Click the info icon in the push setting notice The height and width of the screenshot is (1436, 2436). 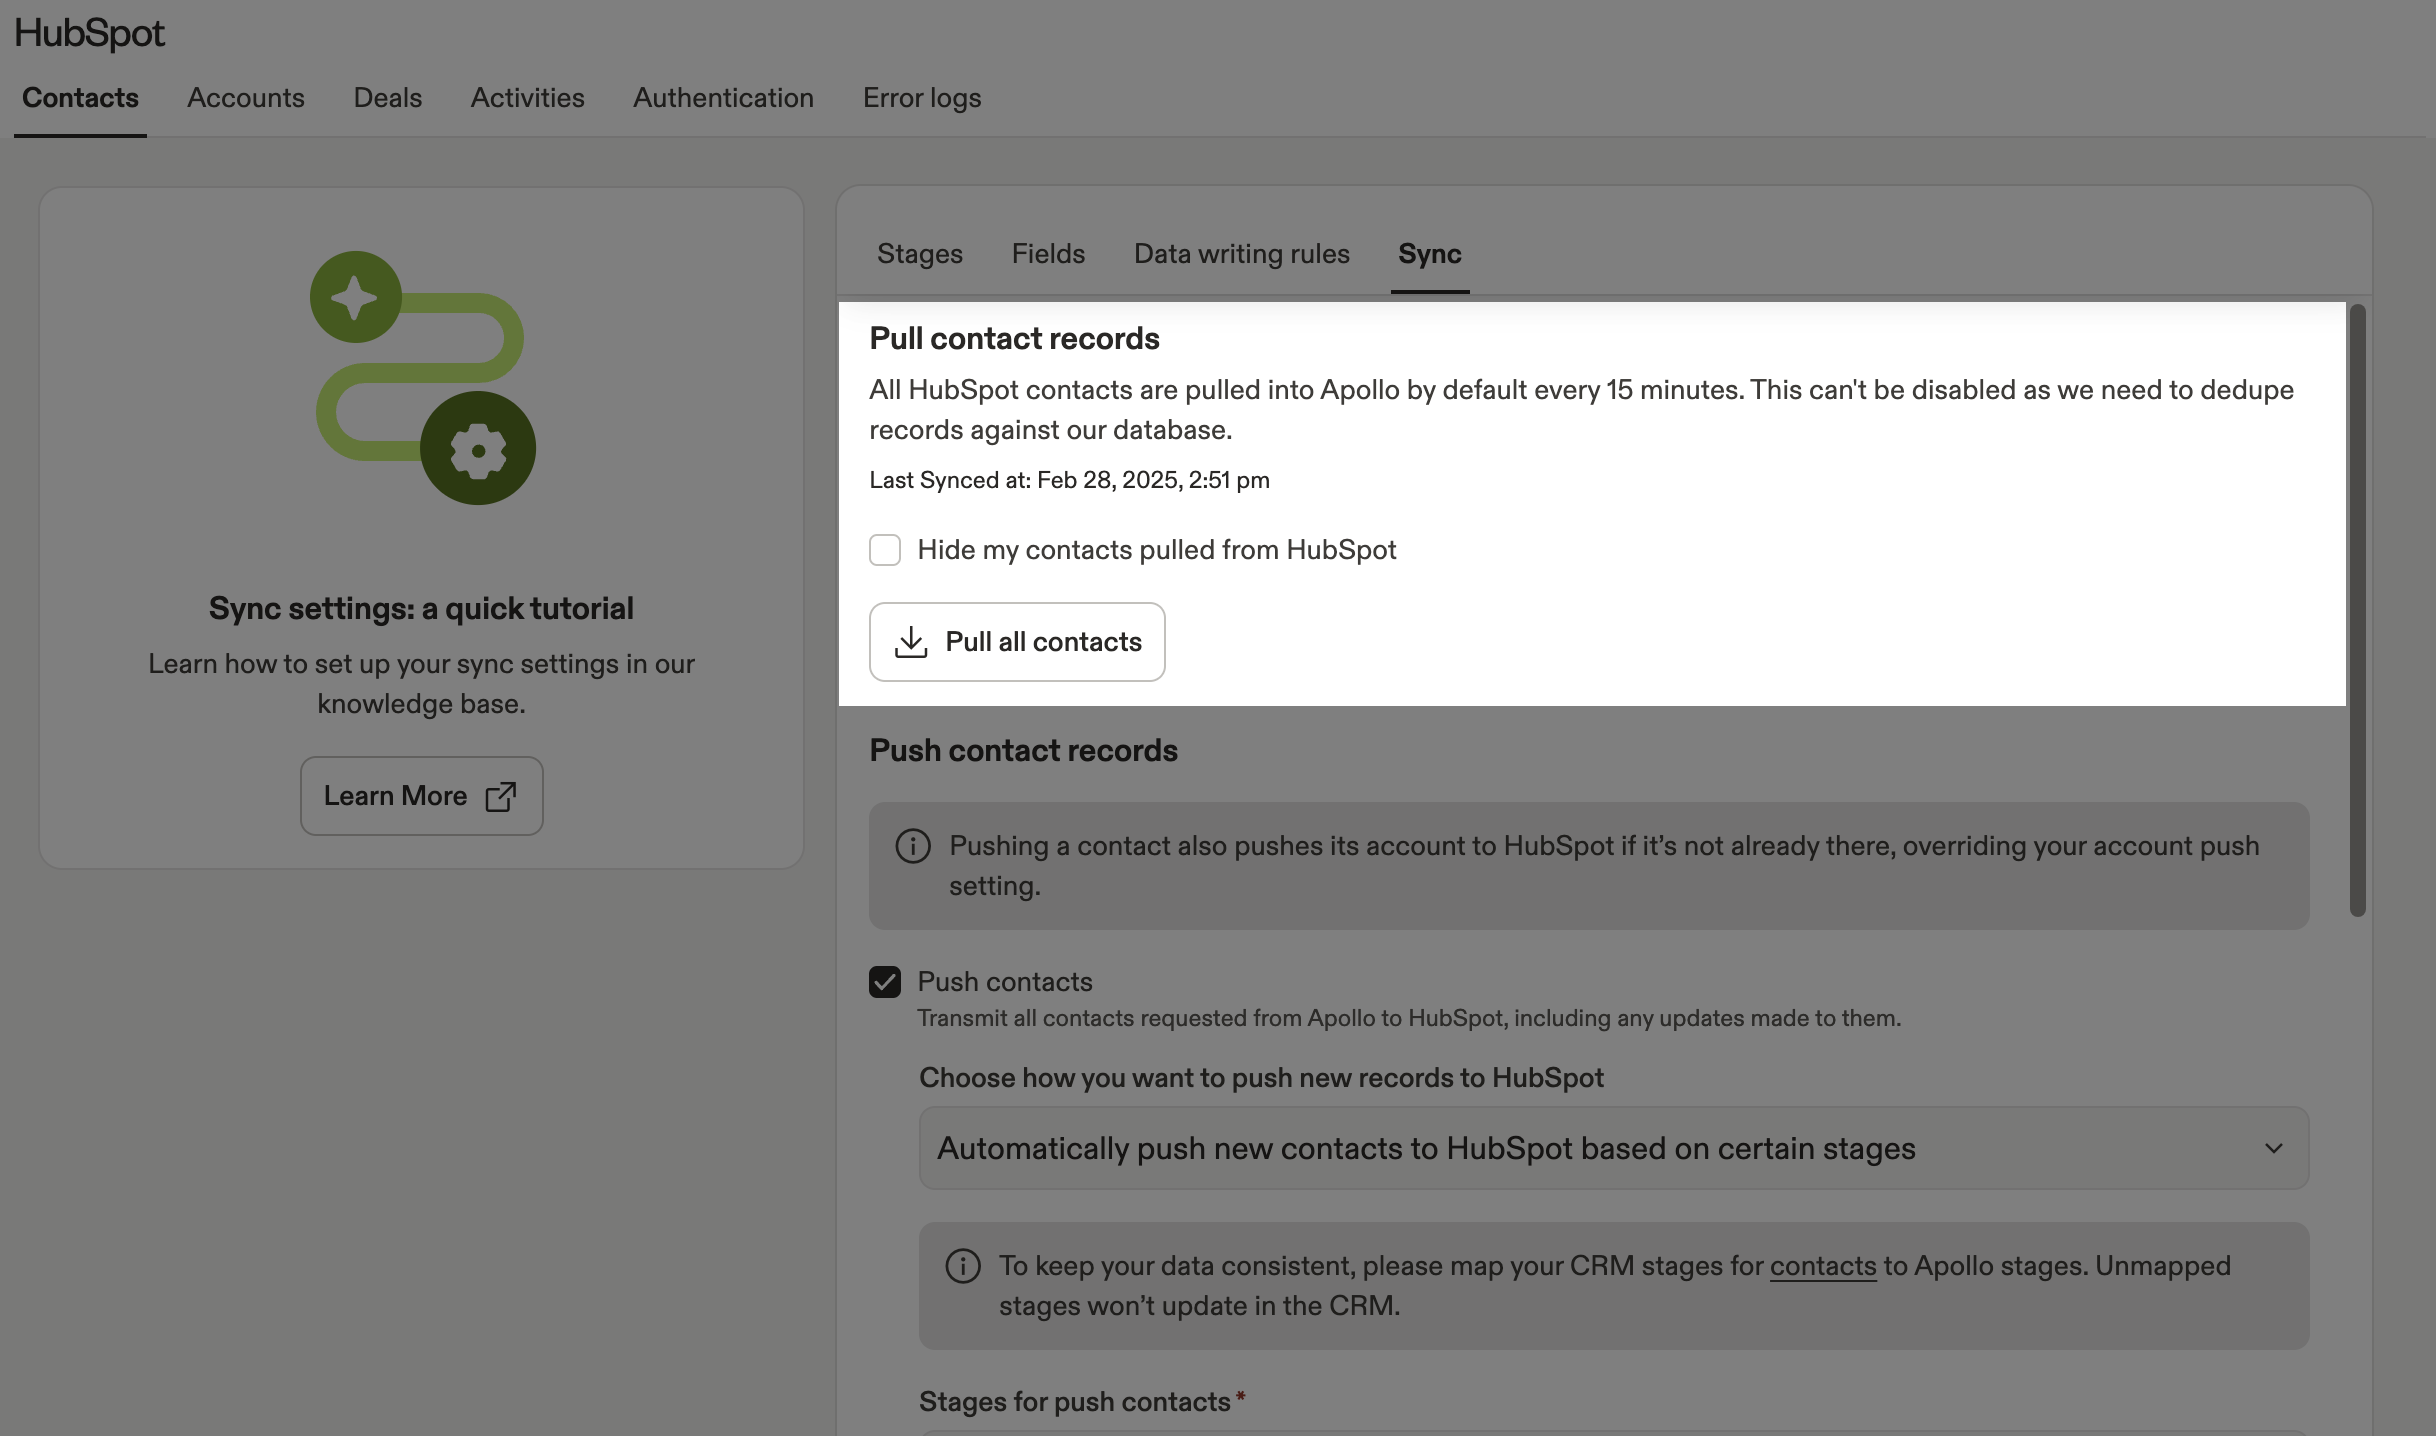tap(911, 845)
